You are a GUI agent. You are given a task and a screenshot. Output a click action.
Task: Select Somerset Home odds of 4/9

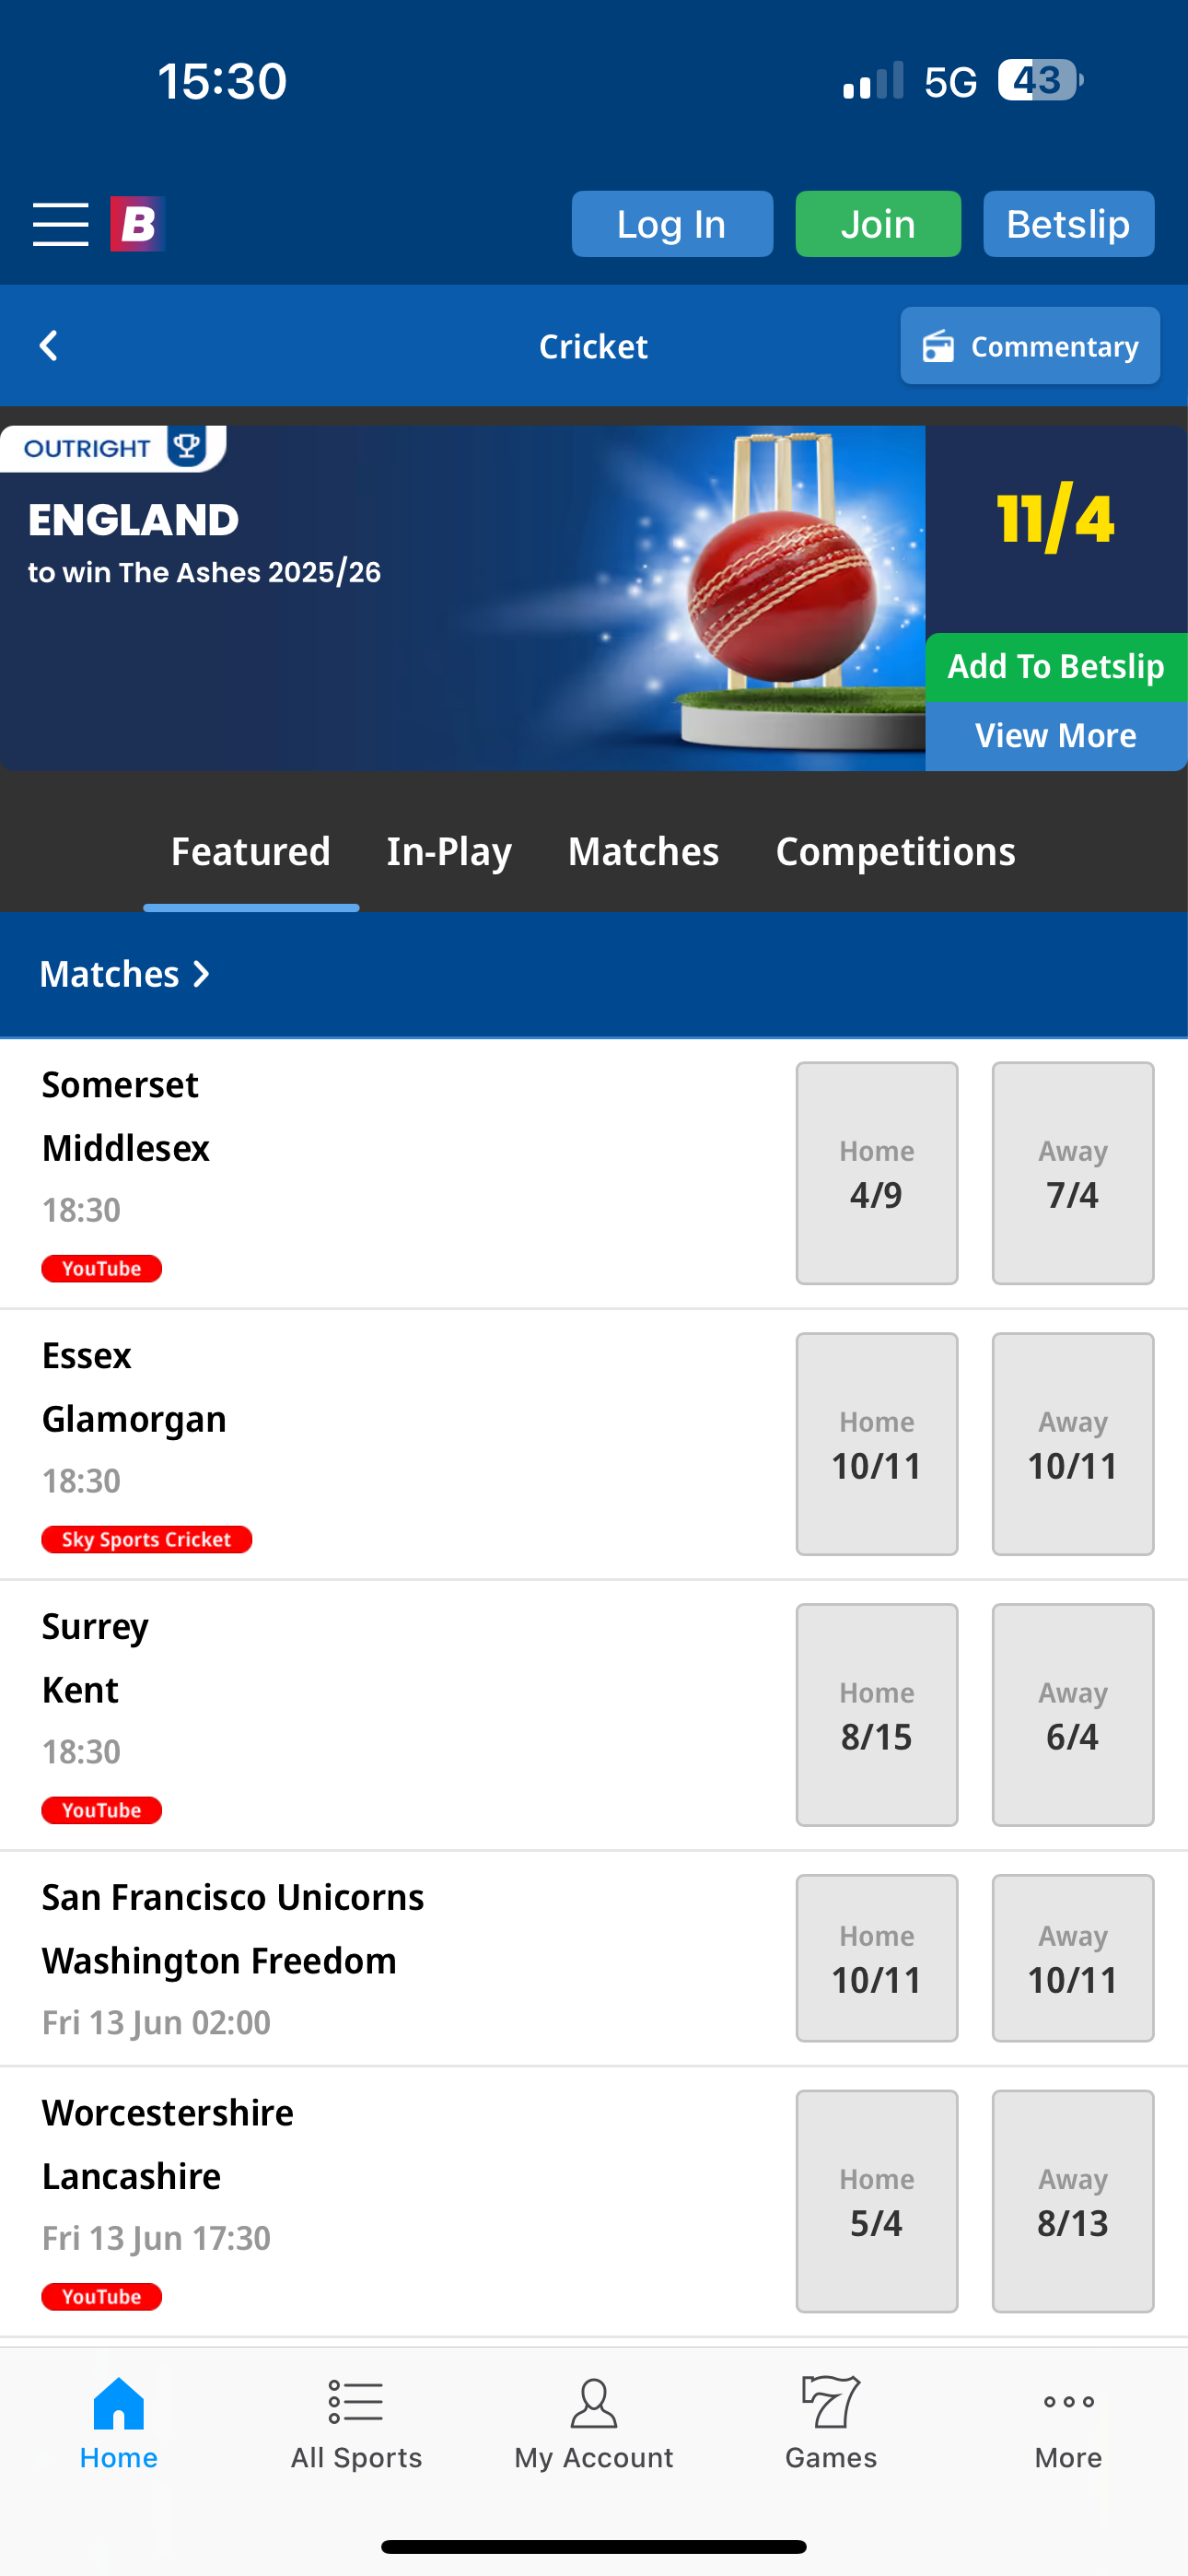coord(876,1174)
